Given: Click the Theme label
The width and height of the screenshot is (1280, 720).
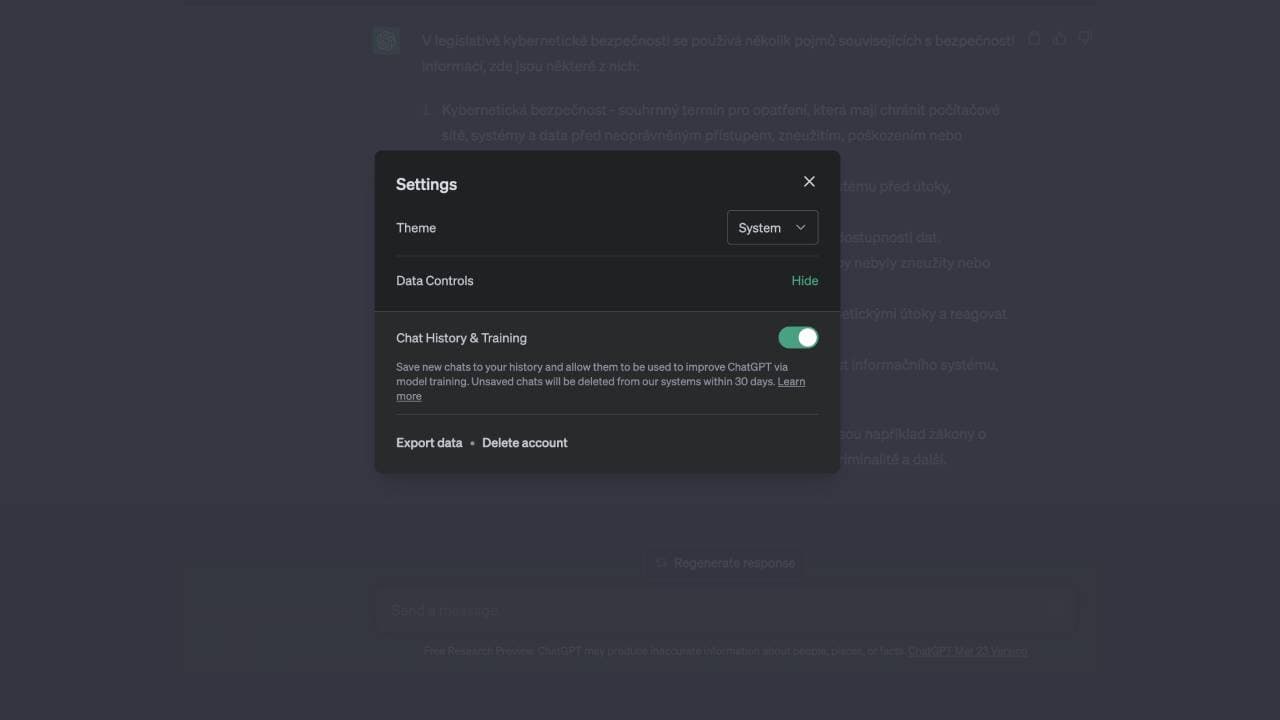Looking at the screenshot, I should click(416, 228).
